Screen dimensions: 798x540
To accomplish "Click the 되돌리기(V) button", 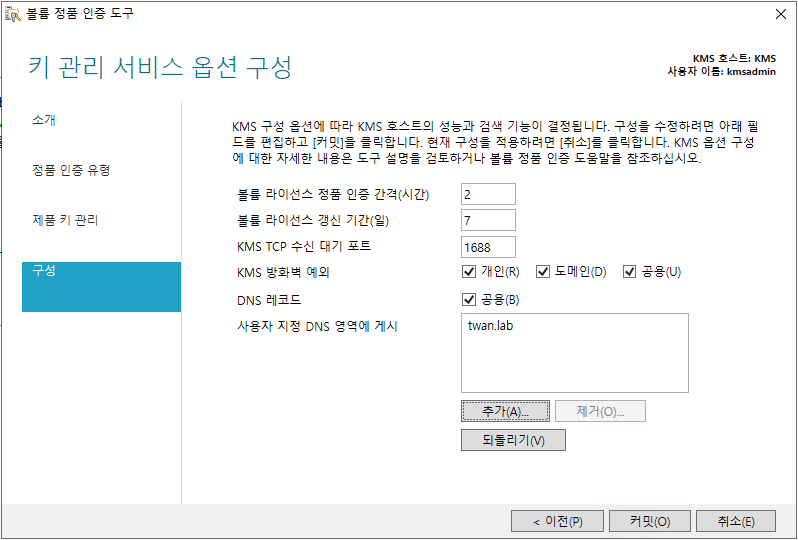I will (x=514, y=440).
